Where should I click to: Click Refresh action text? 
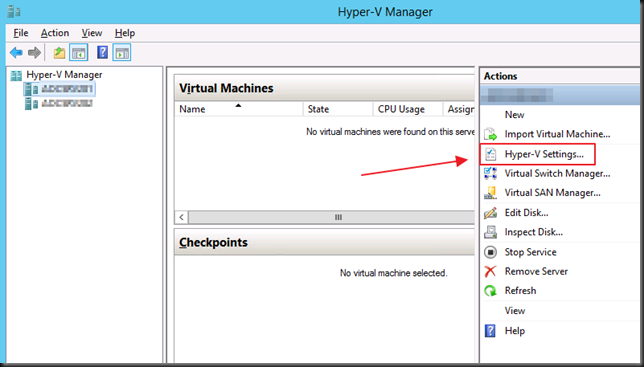tap(520, 291)
